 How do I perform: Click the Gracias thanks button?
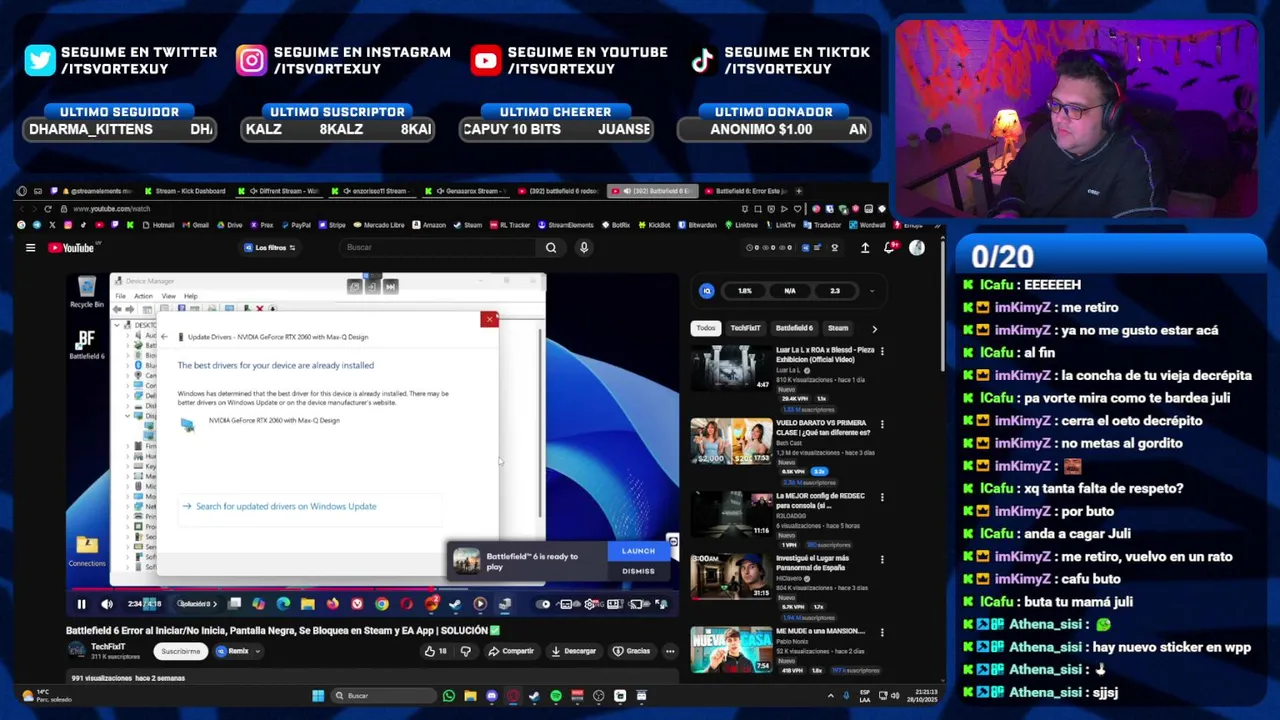tap(631, 651)
